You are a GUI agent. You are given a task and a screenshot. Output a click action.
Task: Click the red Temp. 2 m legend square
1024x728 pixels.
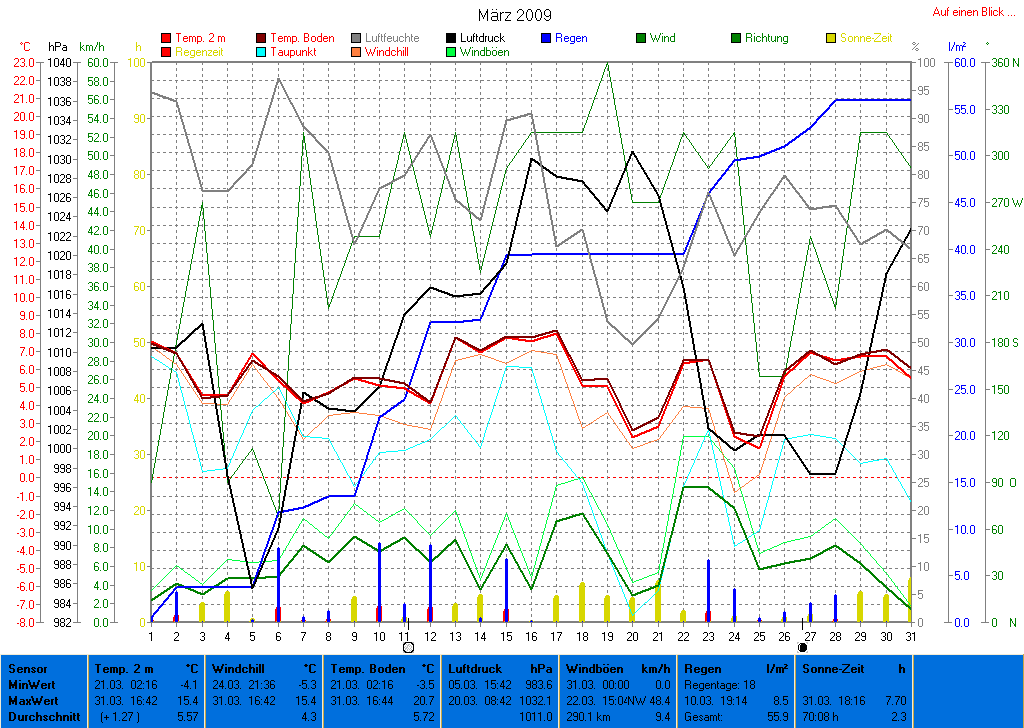pyautogui.click(x=166, y=39)
